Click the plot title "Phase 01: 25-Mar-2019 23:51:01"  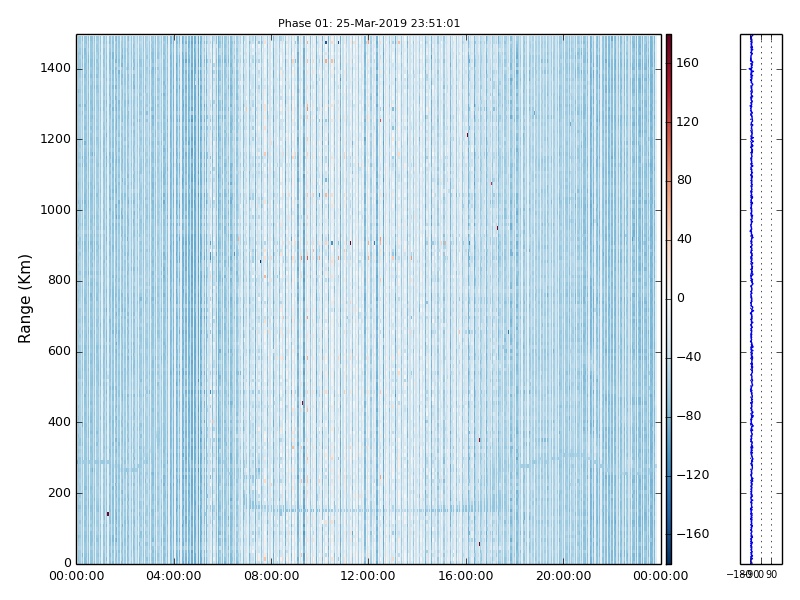(369, 23)
